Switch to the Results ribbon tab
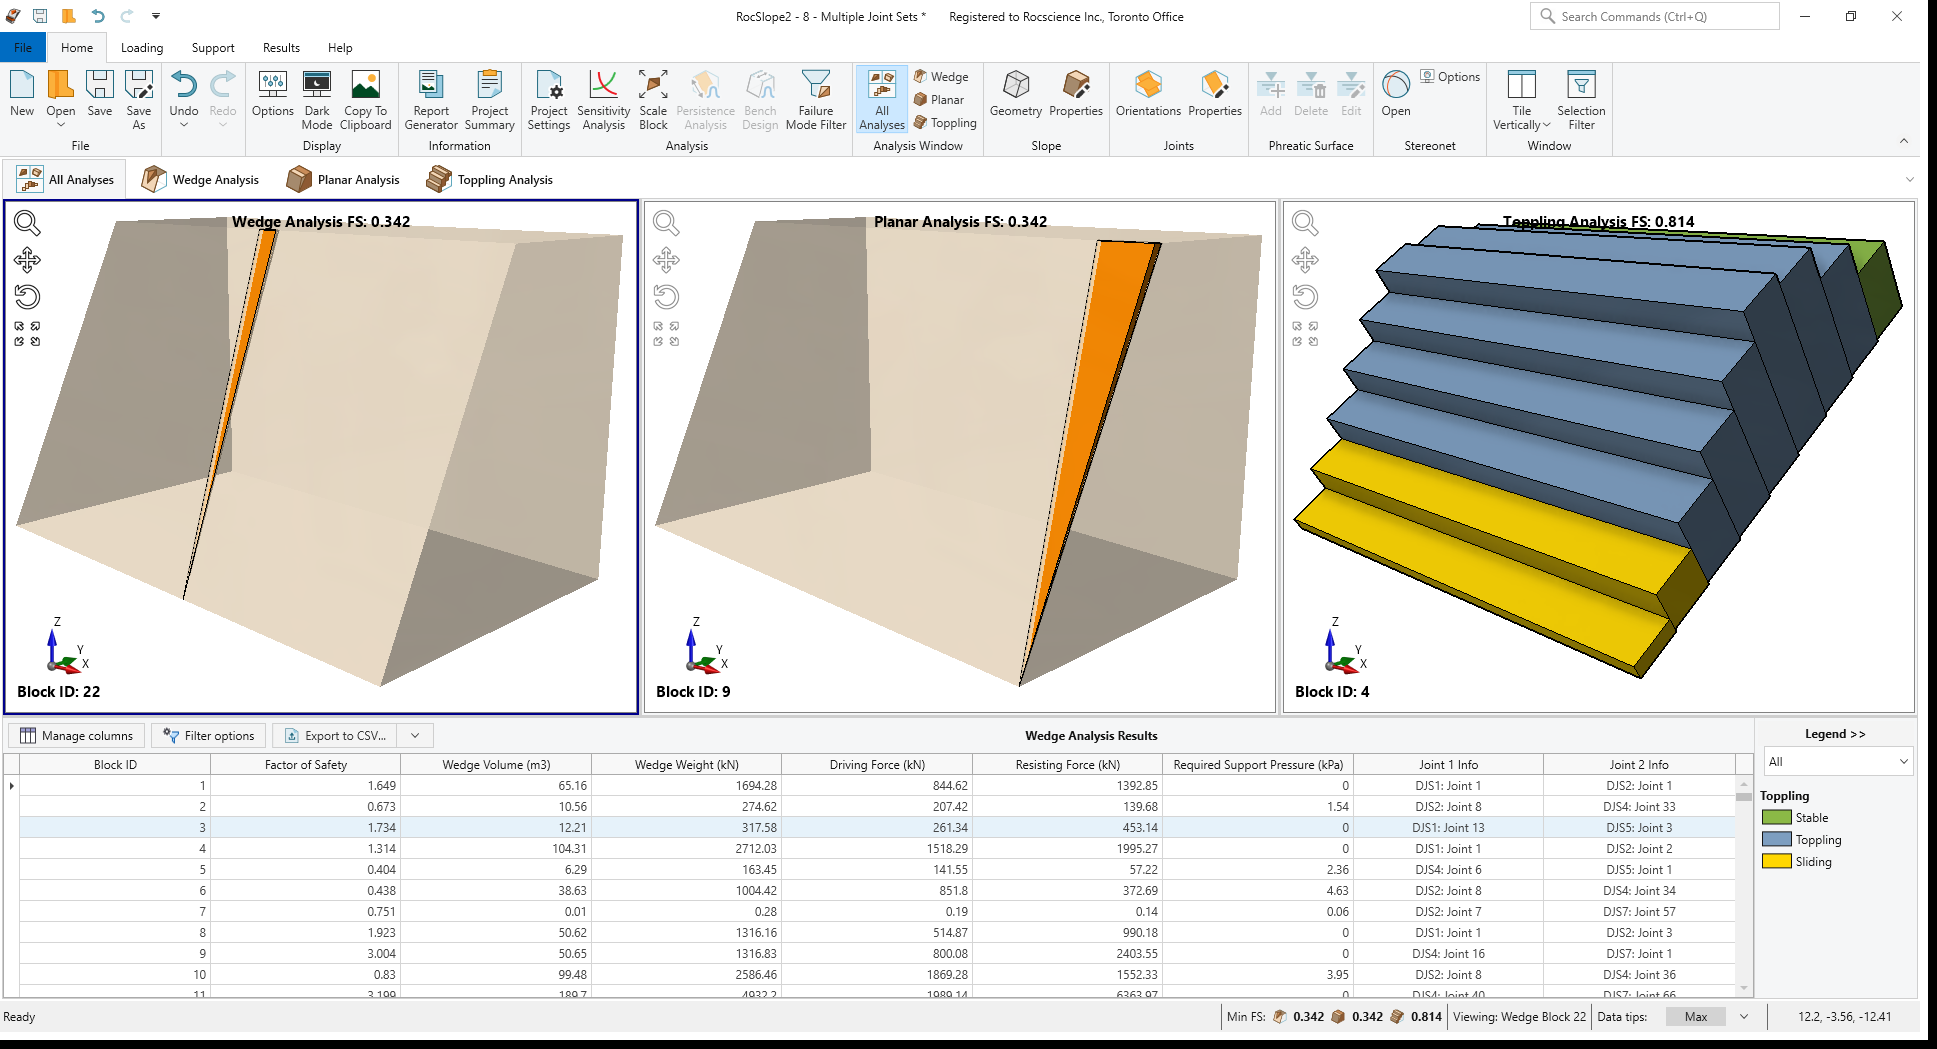Viewport: 1937px width, 1049px height. pyautogui.click(x=281, y=48)
